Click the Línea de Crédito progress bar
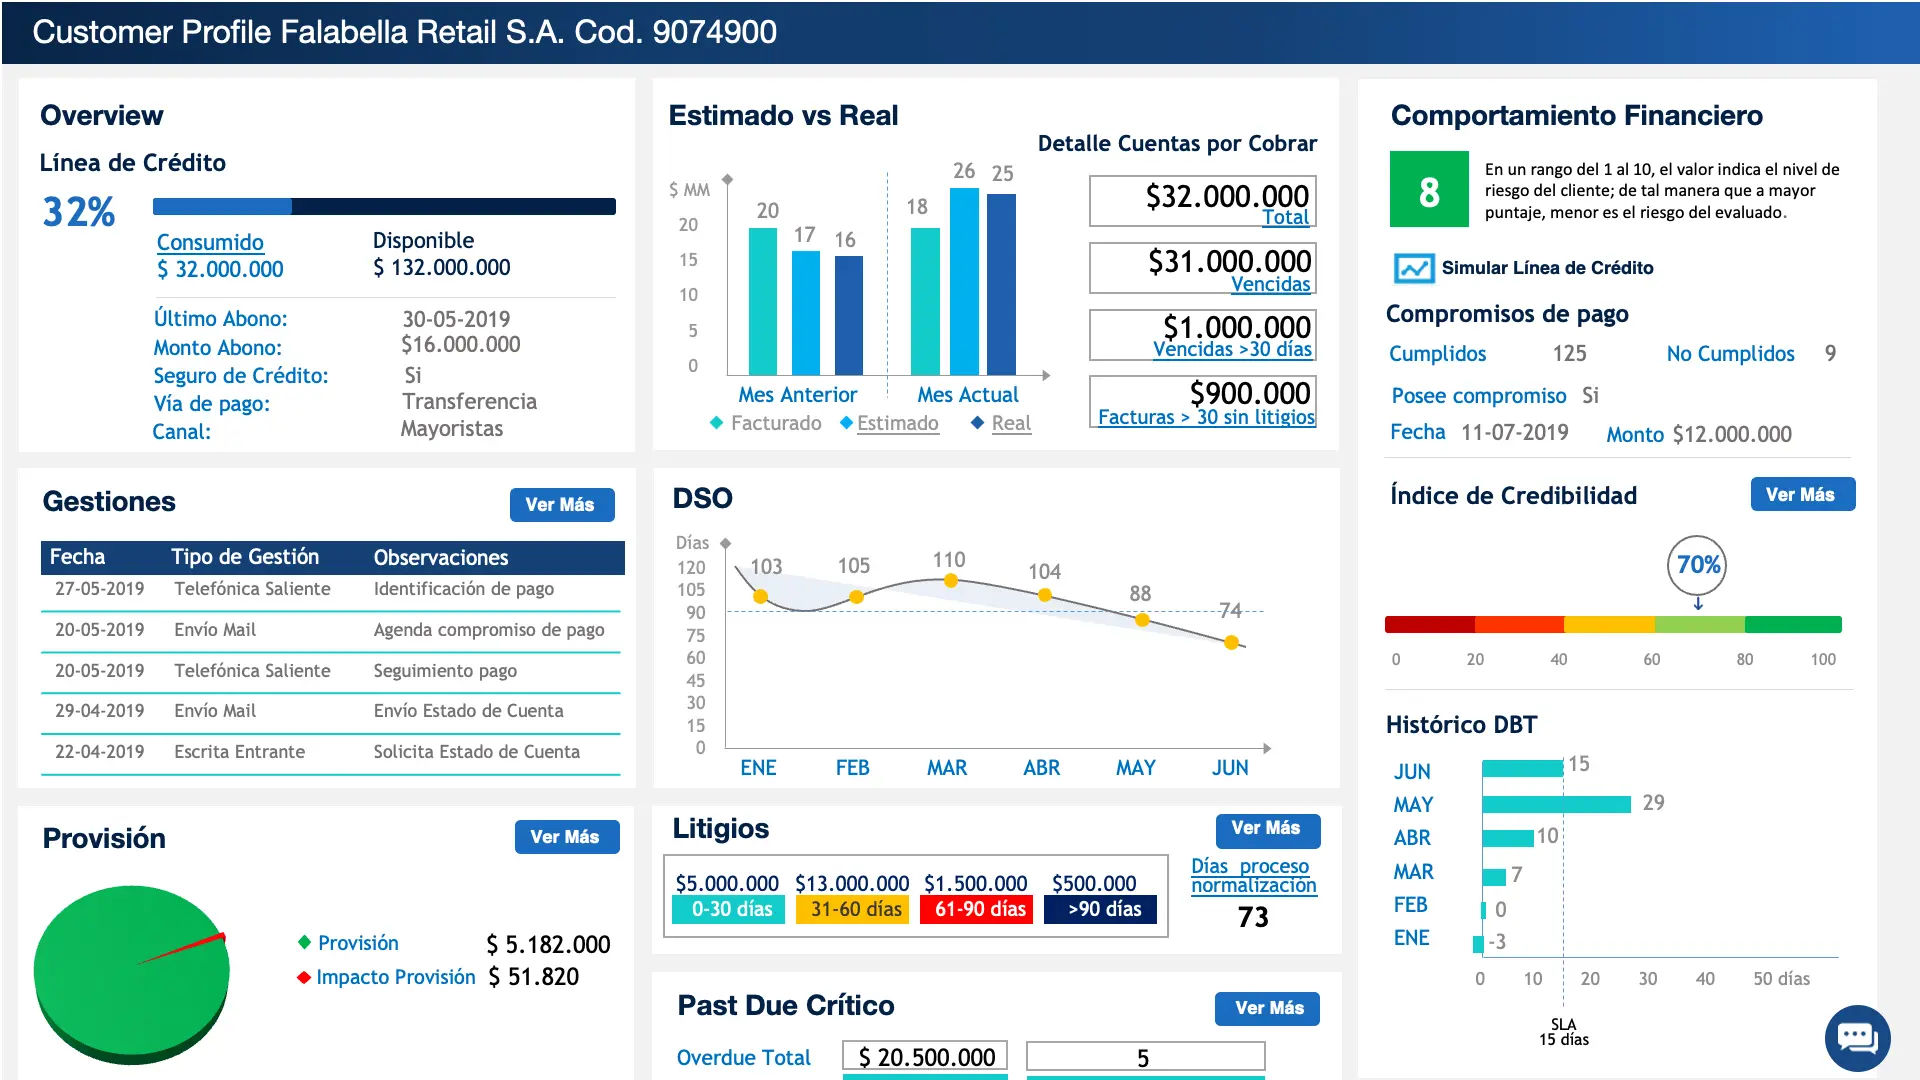 click(384, 207)
